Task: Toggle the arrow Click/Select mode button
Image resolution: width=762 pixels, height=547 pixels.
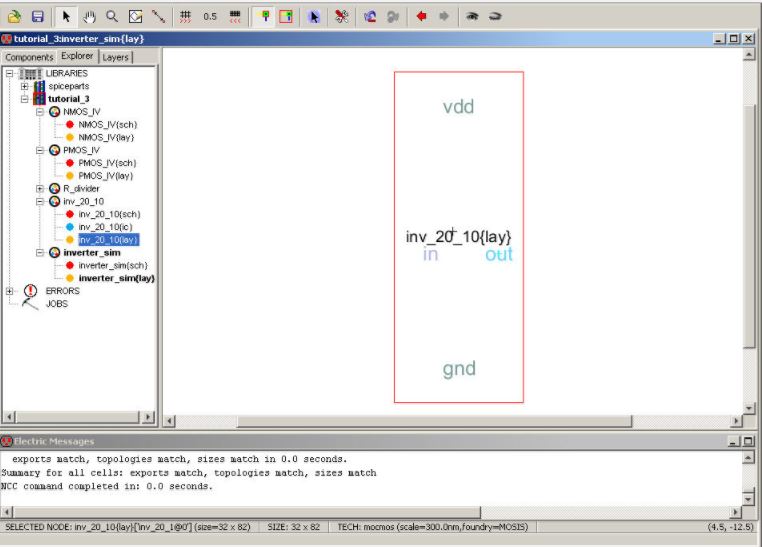Action: pos(66,16)
